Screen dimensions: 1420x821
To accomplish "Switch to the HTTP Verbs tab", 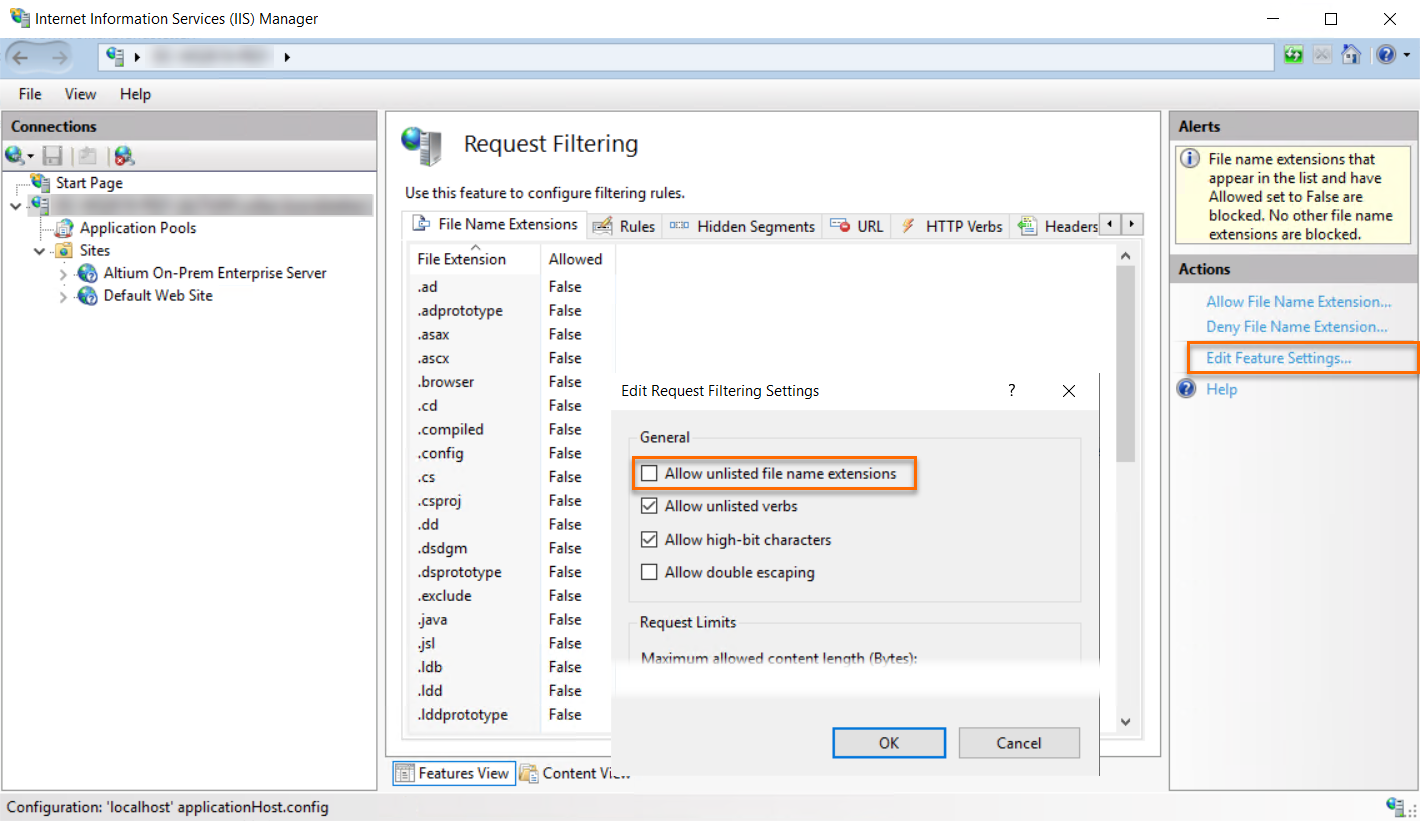I will 951,226.
